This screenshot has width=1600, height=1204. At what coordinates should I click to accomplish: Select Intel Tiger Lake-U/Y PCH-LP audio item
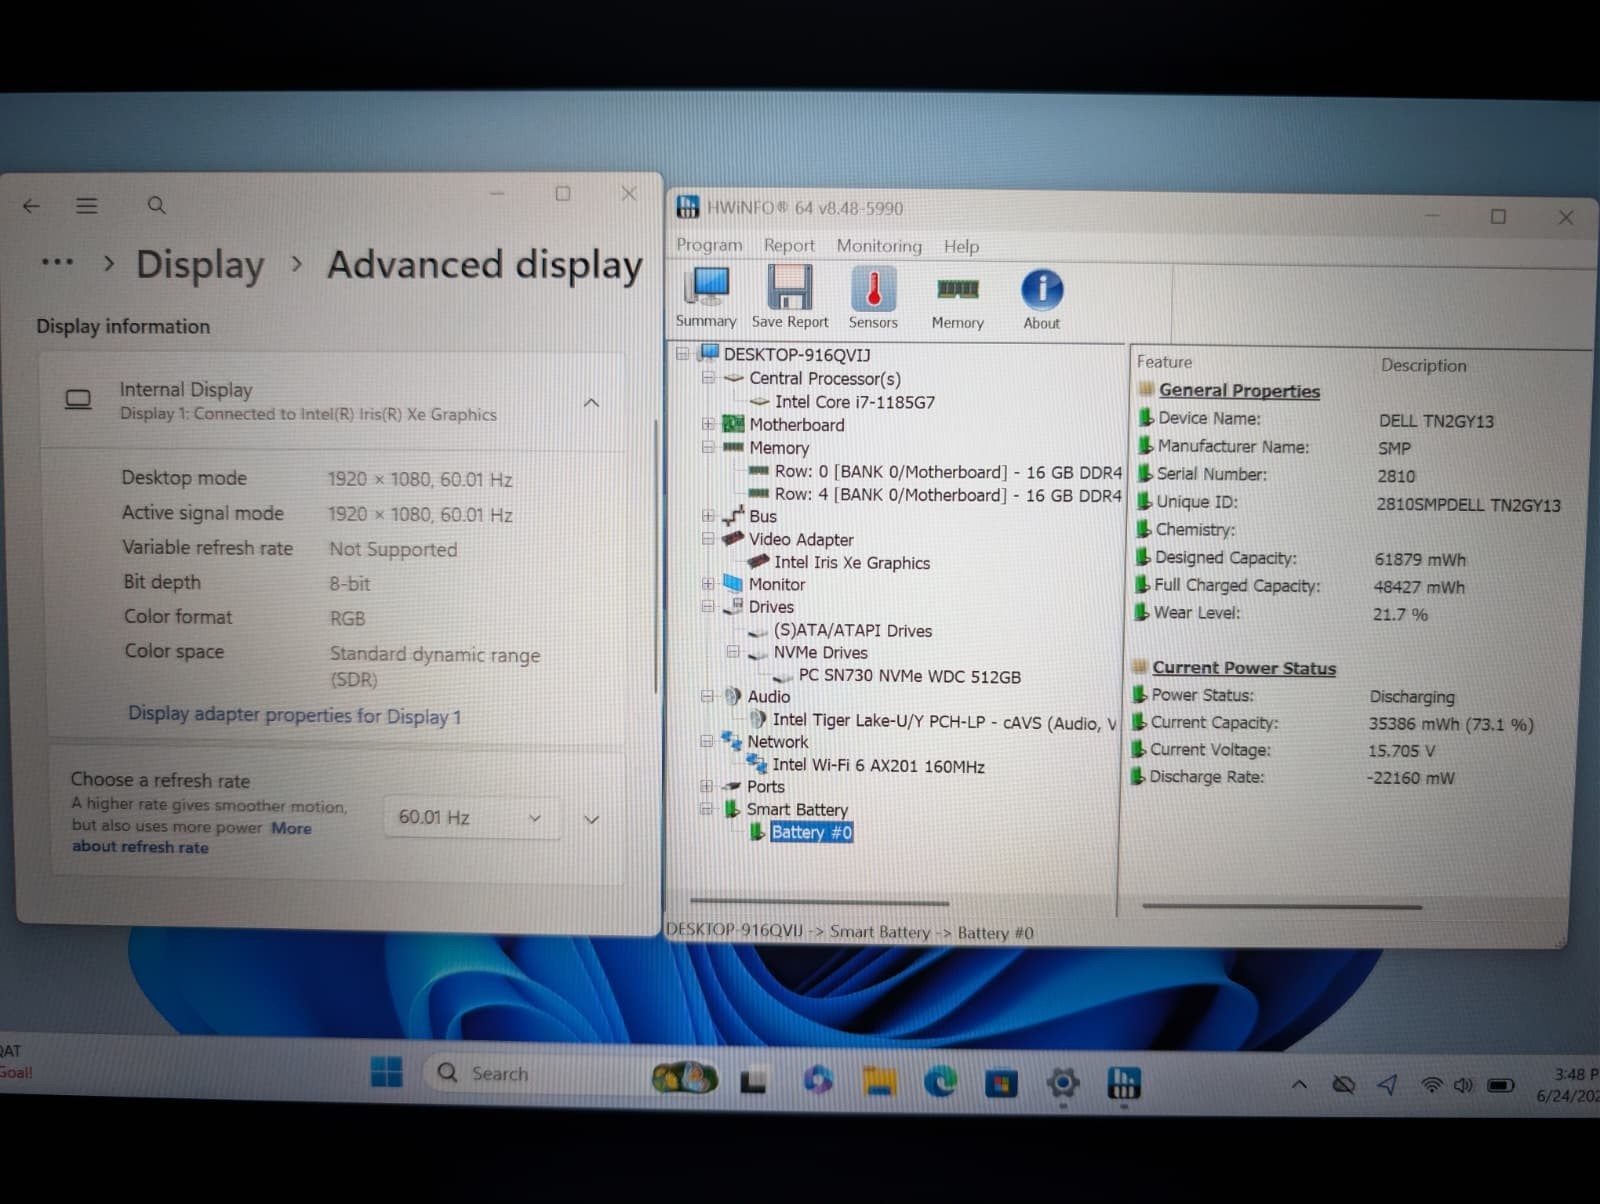coord(944,721)
